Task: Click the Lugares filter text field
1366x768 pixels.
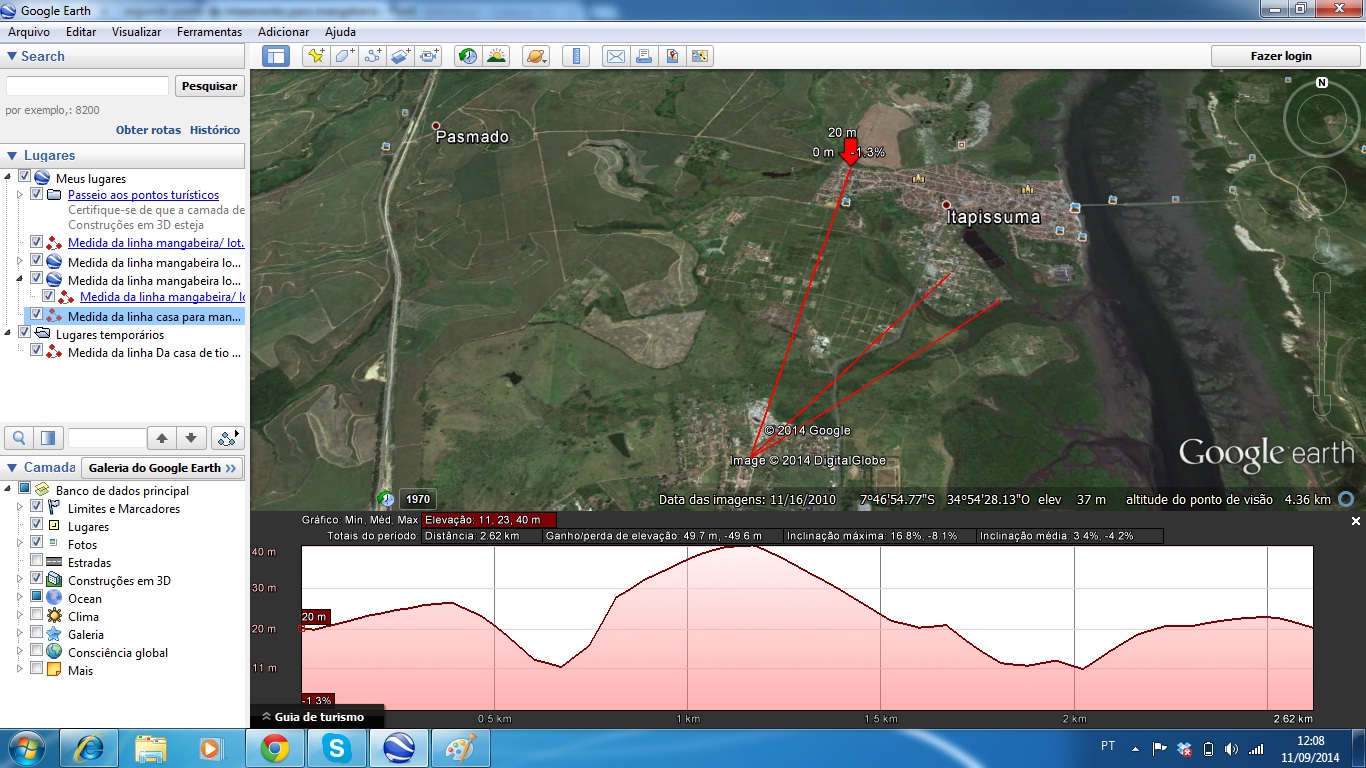Action: [x=107, y=438]
